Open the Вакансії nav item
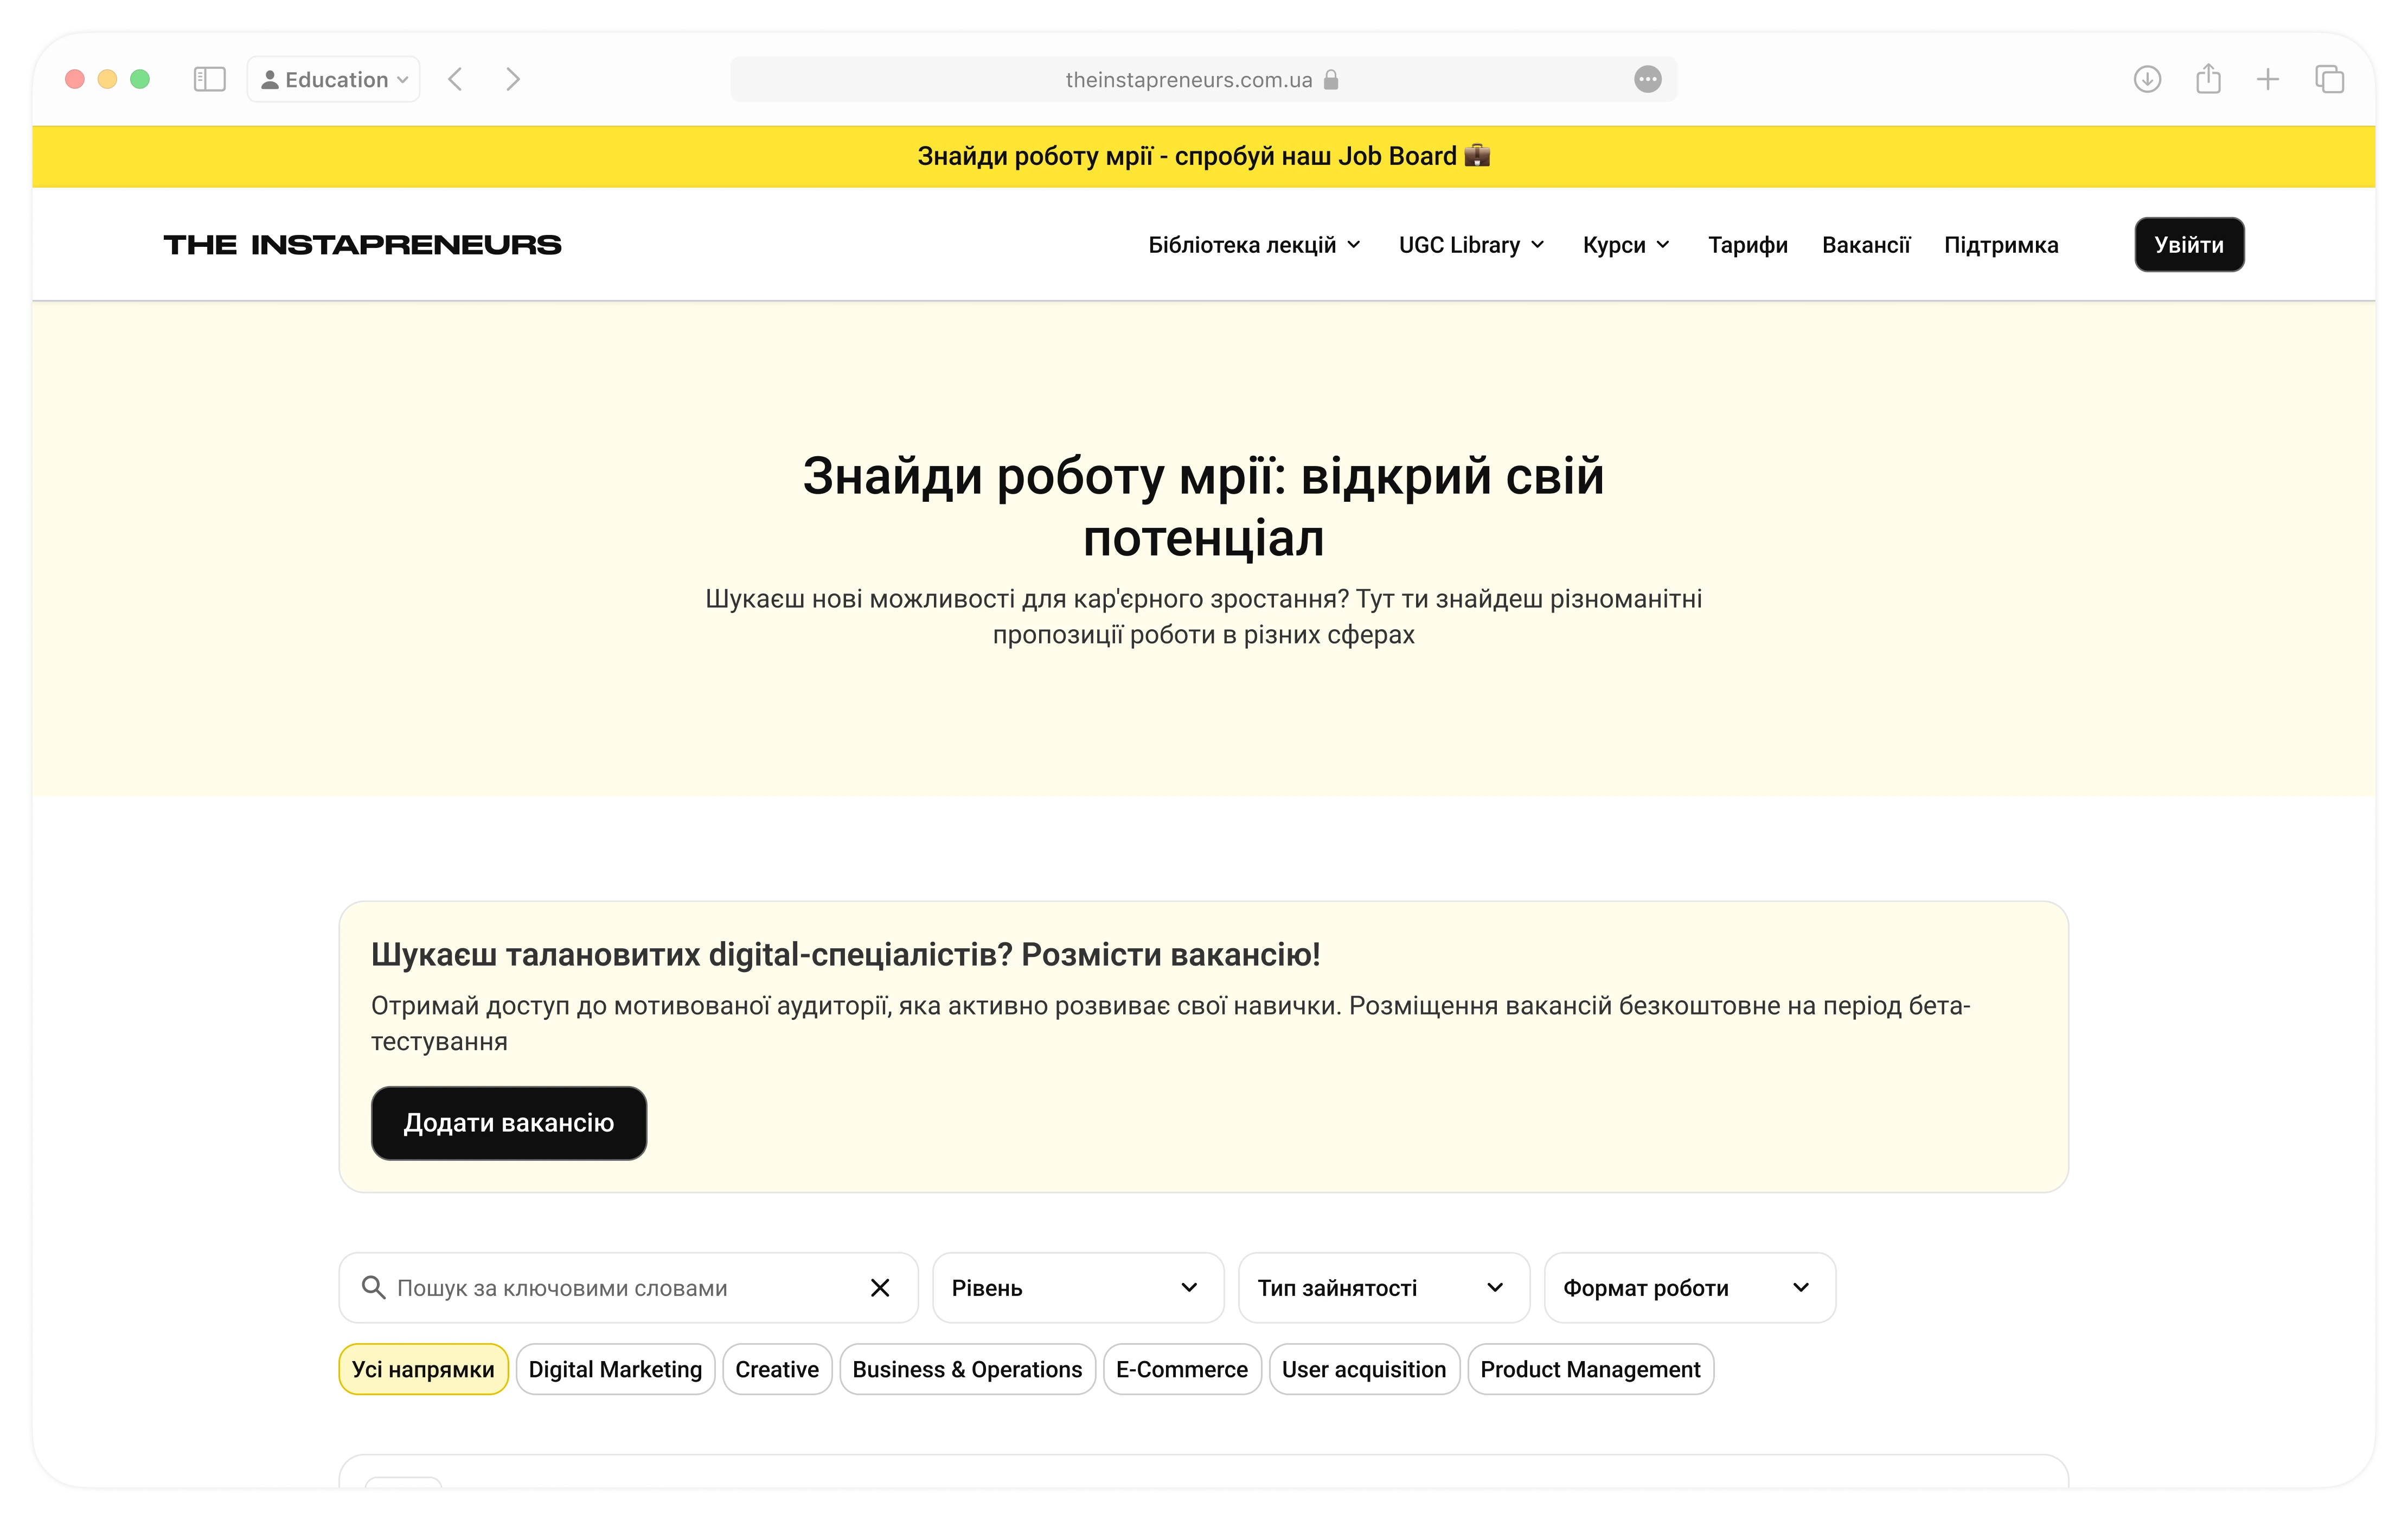2408x1520 pixels. pyautogui.click(x=1865, y=245)
